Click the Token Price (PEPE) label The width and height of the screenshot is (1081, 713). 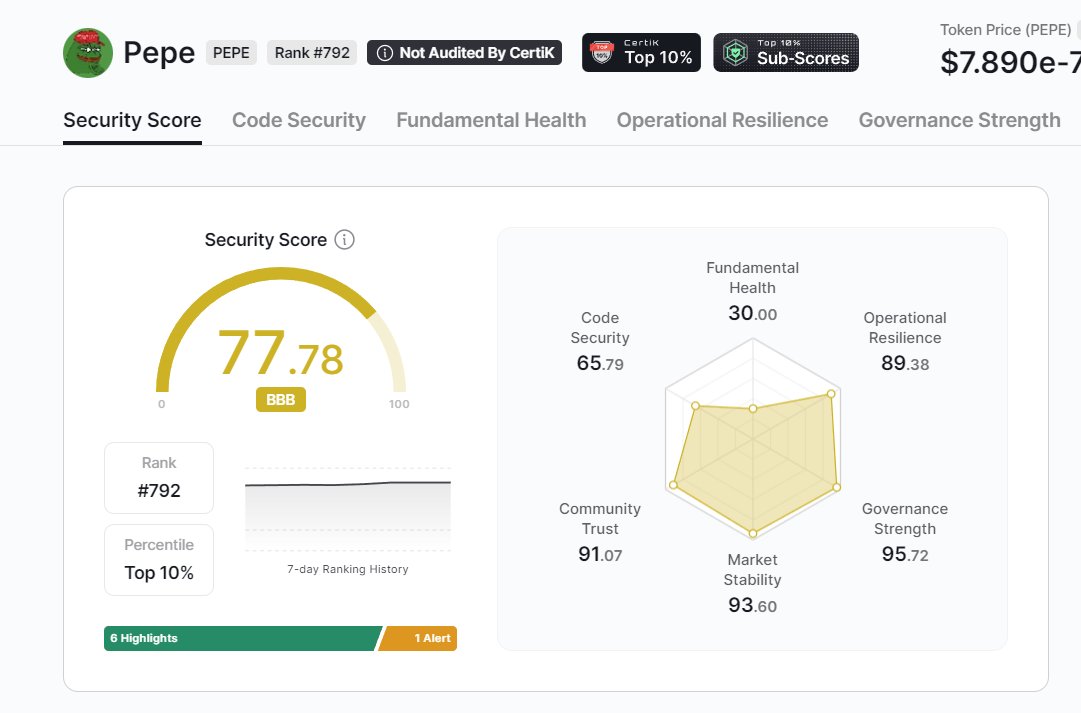[1005, 30]
